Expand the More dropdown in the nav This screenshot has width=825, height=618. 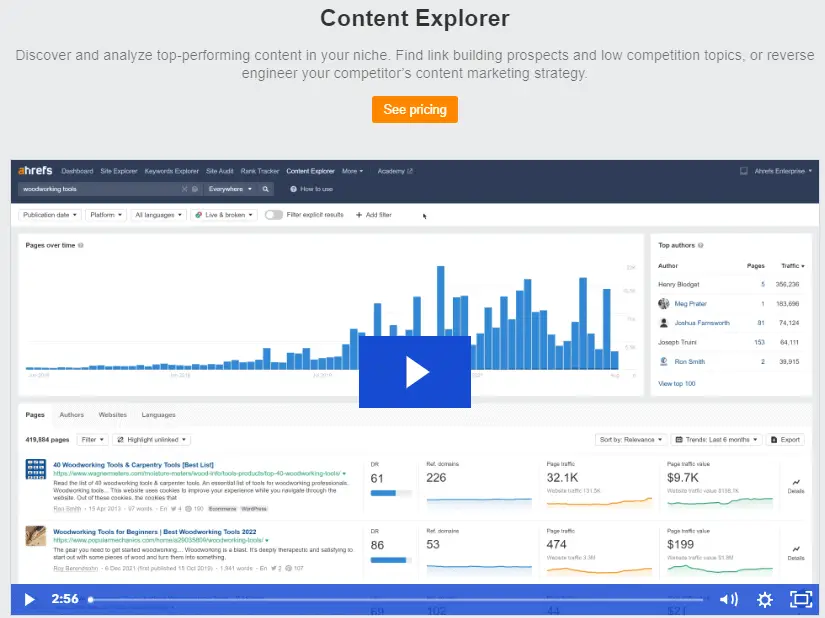[x=352, y=171]
